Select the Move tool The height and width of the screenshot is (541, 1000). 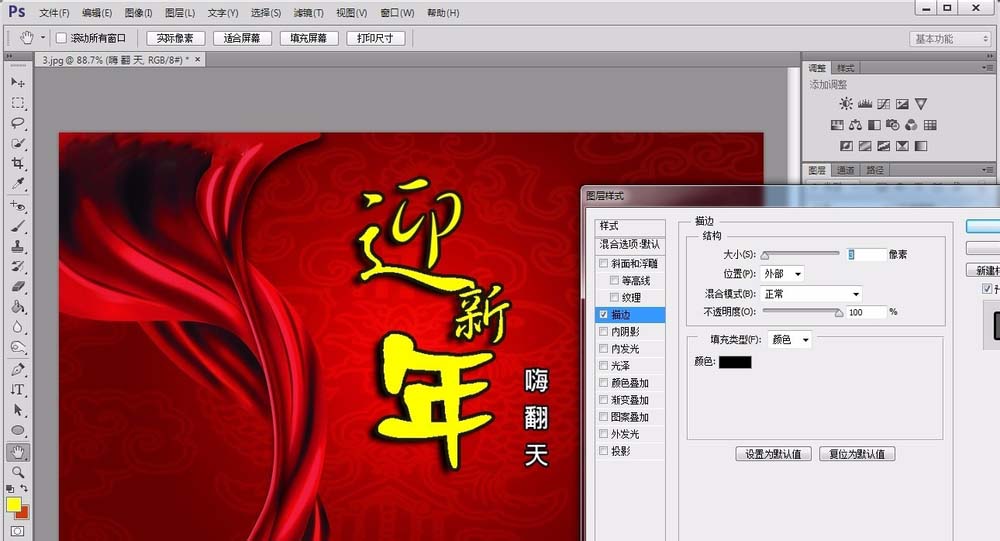18,82
